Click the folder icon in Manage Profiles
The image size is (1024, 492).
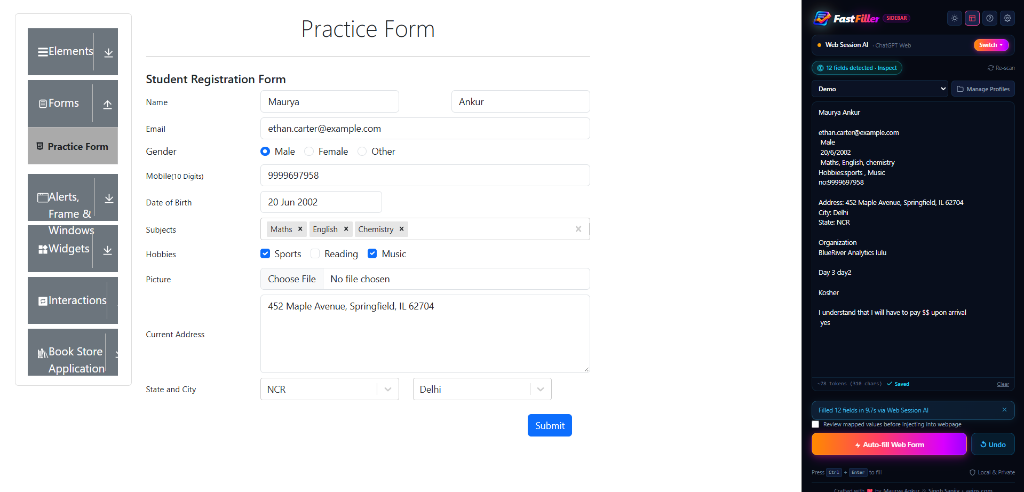pos(961,89)
